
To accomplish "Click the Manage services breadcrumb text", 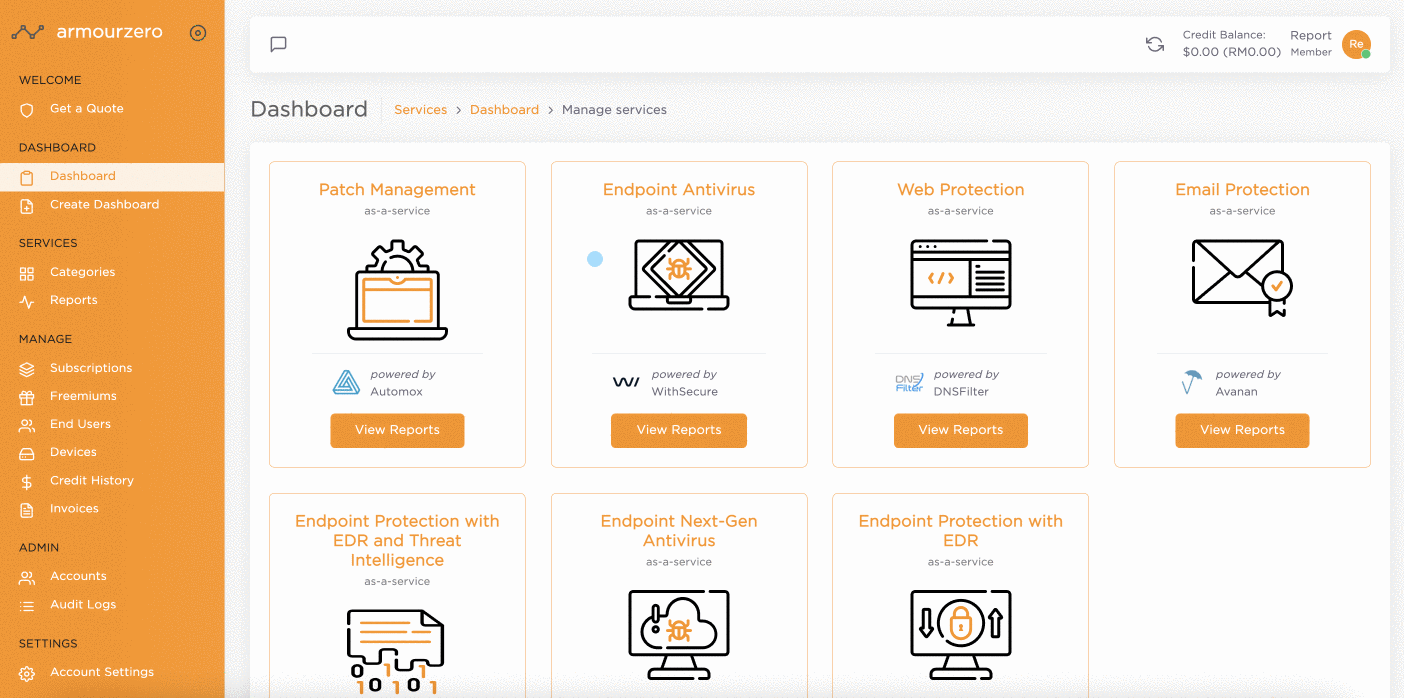I will (614, 110).
